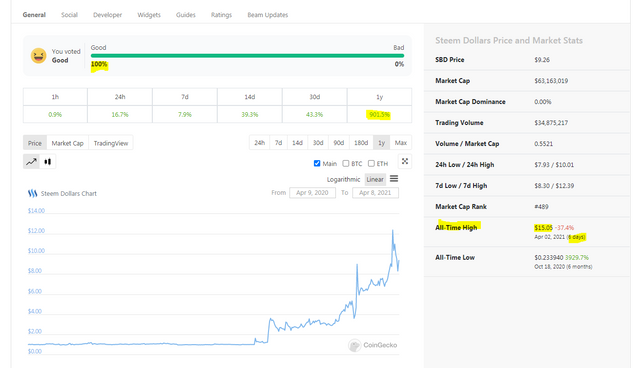Click the 1h change value 0.9%
The image size is (640, 368).
point(55,115)
